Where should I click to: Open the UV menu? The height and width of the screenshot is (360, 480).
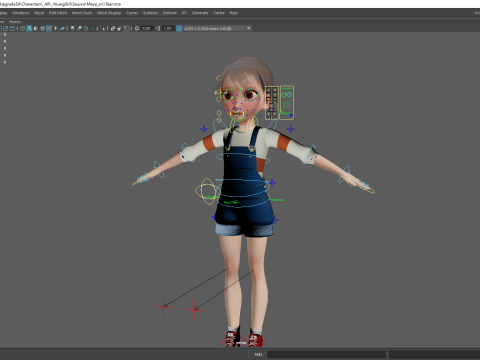(184, 13)
